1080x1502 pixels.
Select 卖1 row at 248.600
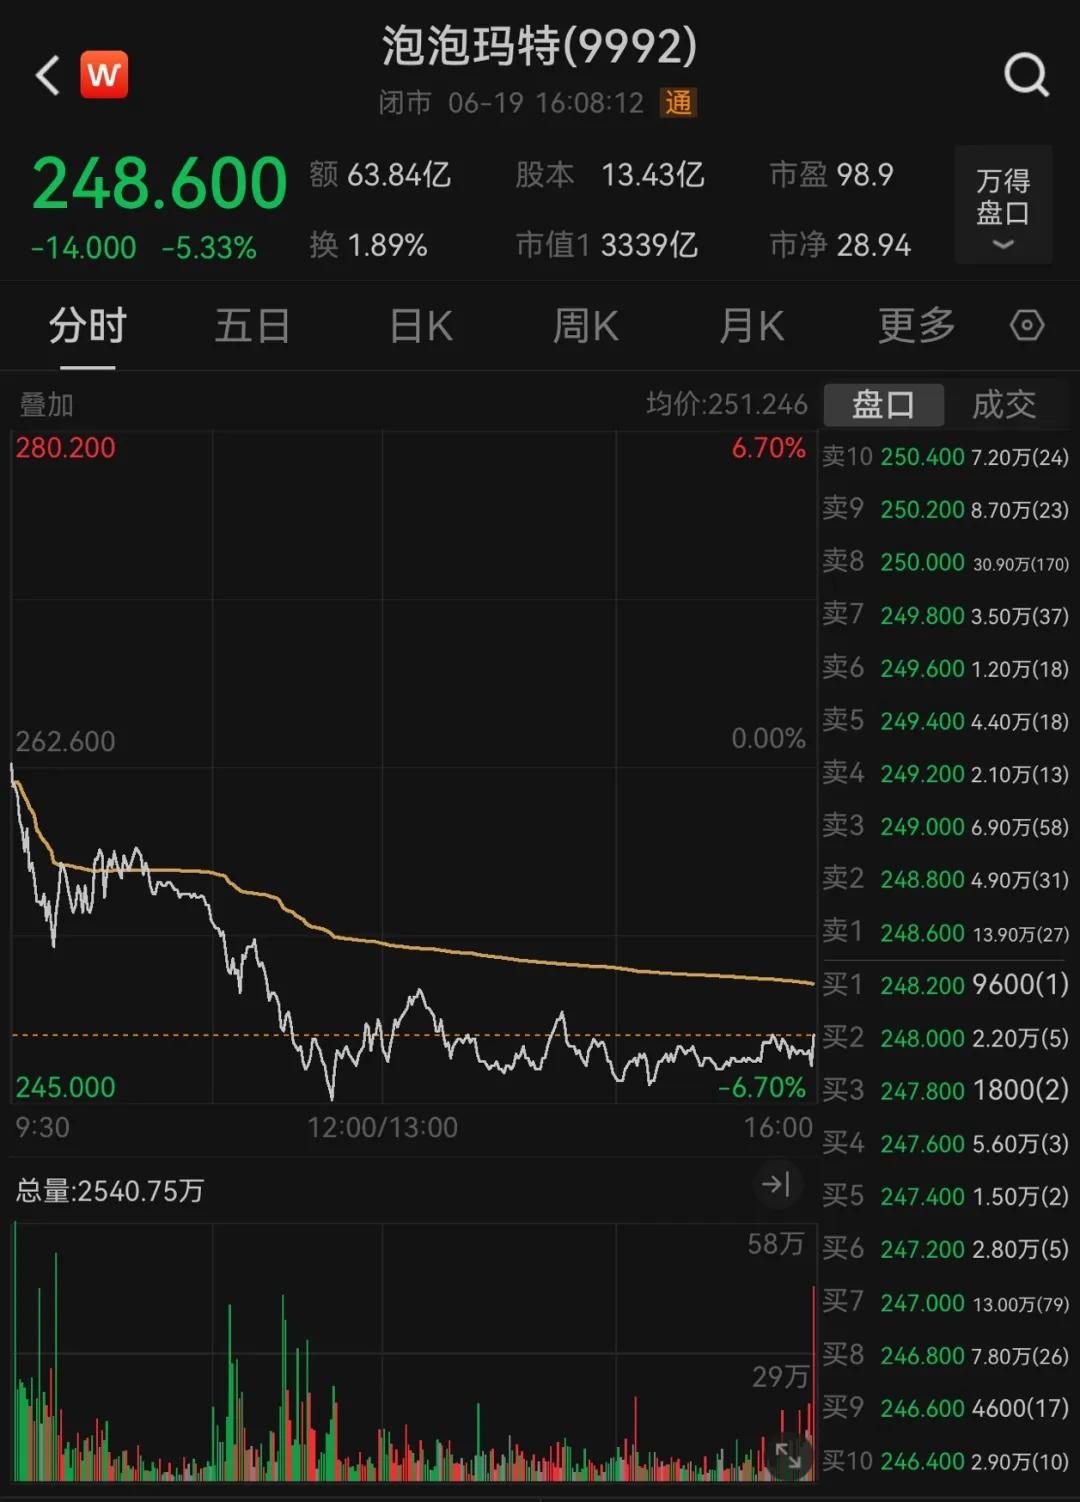(945, 933)
